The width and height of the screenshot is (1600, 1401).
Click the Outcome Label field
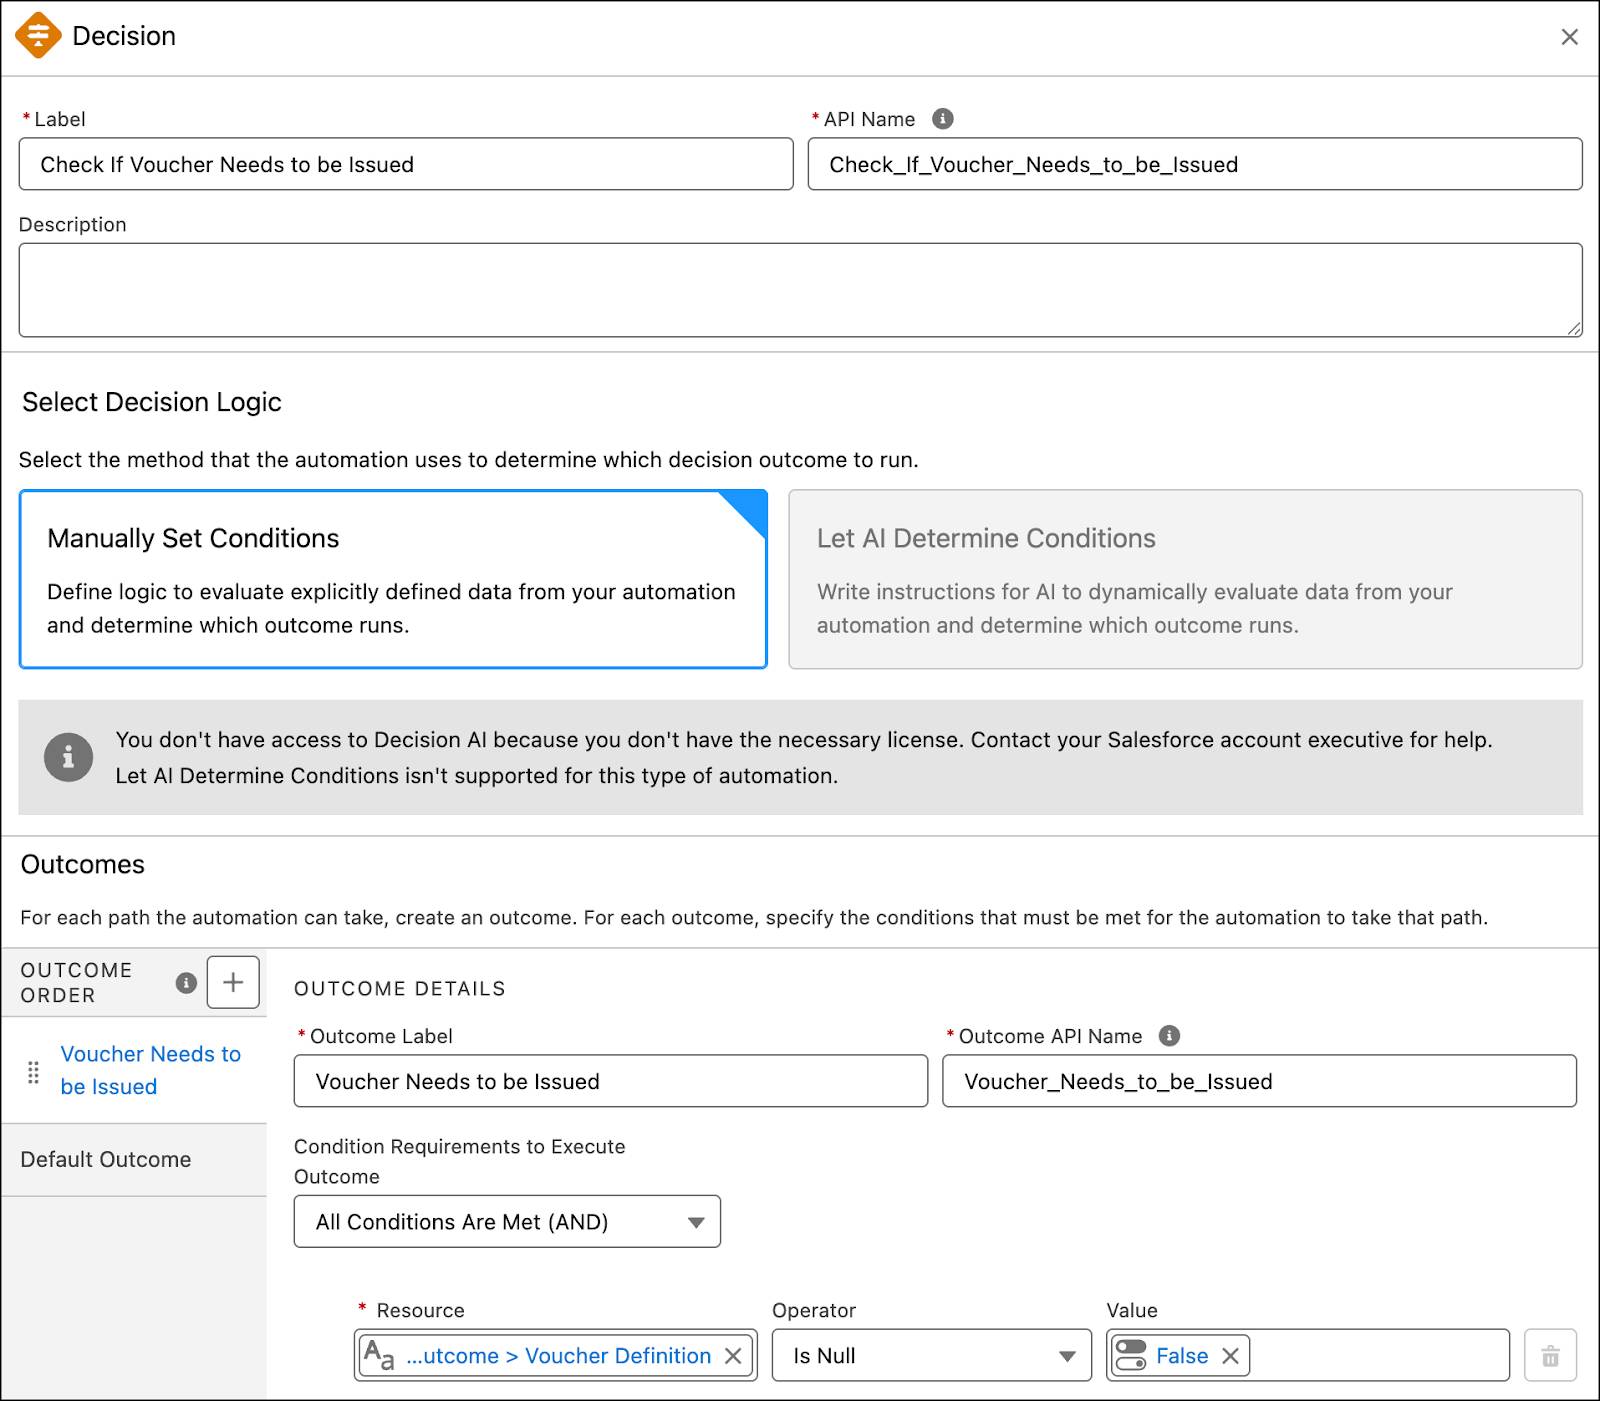pyautogui.click(x=611, y=1082)
